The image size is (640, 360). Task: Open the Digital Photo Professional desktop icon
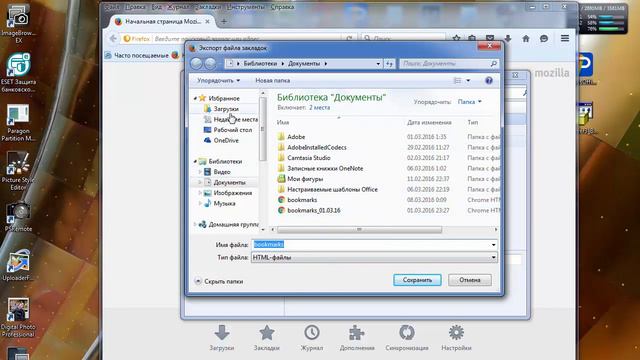tap(18, 318)
